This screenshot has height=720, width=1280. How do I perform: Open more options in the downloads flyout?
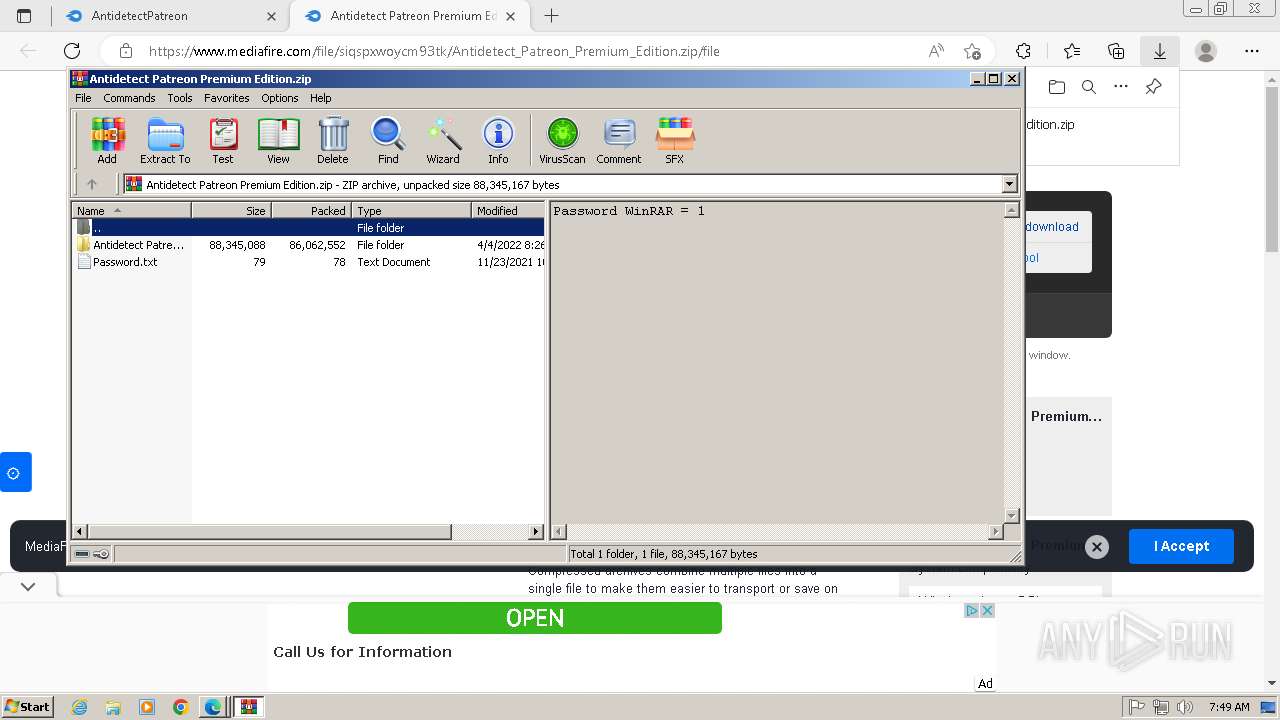coord(1121,87)
